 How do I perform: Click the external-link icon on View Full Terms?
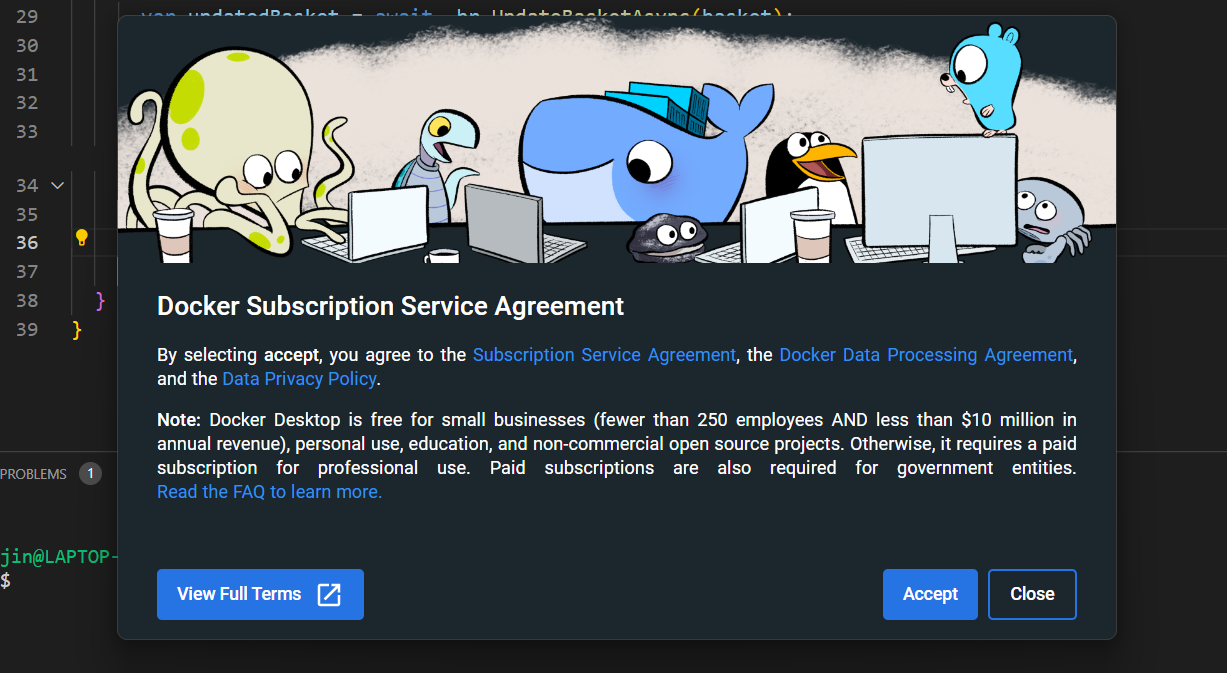[329, 594]
